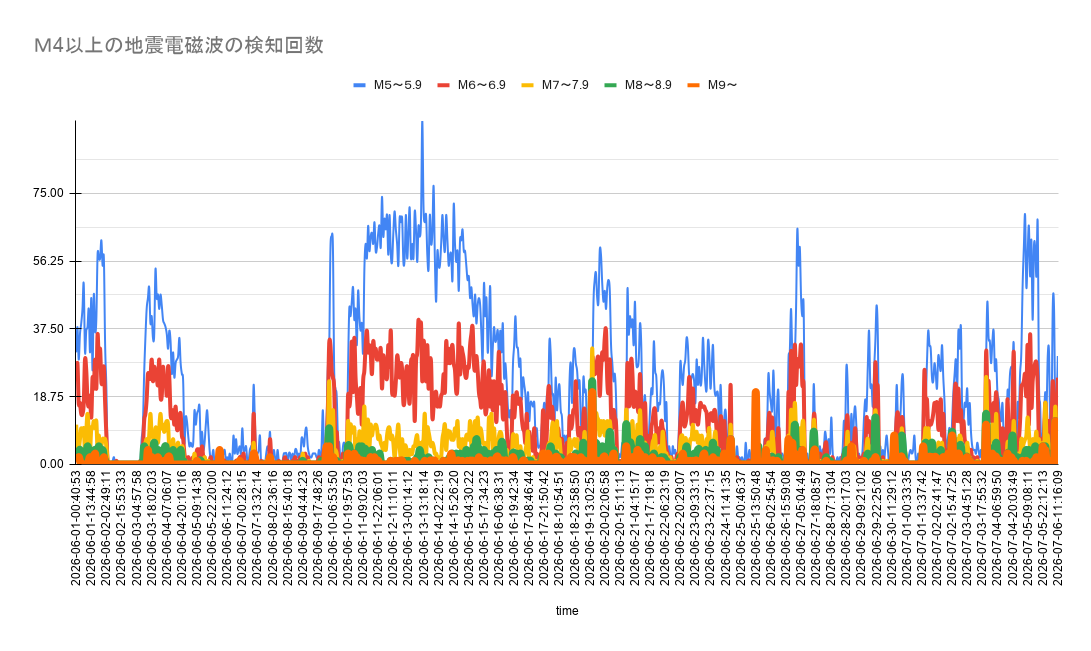
Task: Click the orange M9 spike near 06-25-13:50:48
Action: click(x=756, y=426)
